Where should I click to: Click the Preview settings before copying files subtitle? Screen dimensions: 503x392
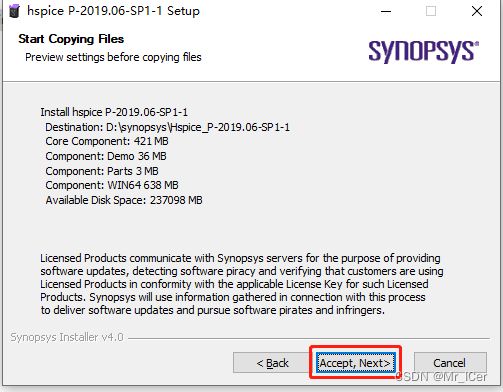pos(113,57)
